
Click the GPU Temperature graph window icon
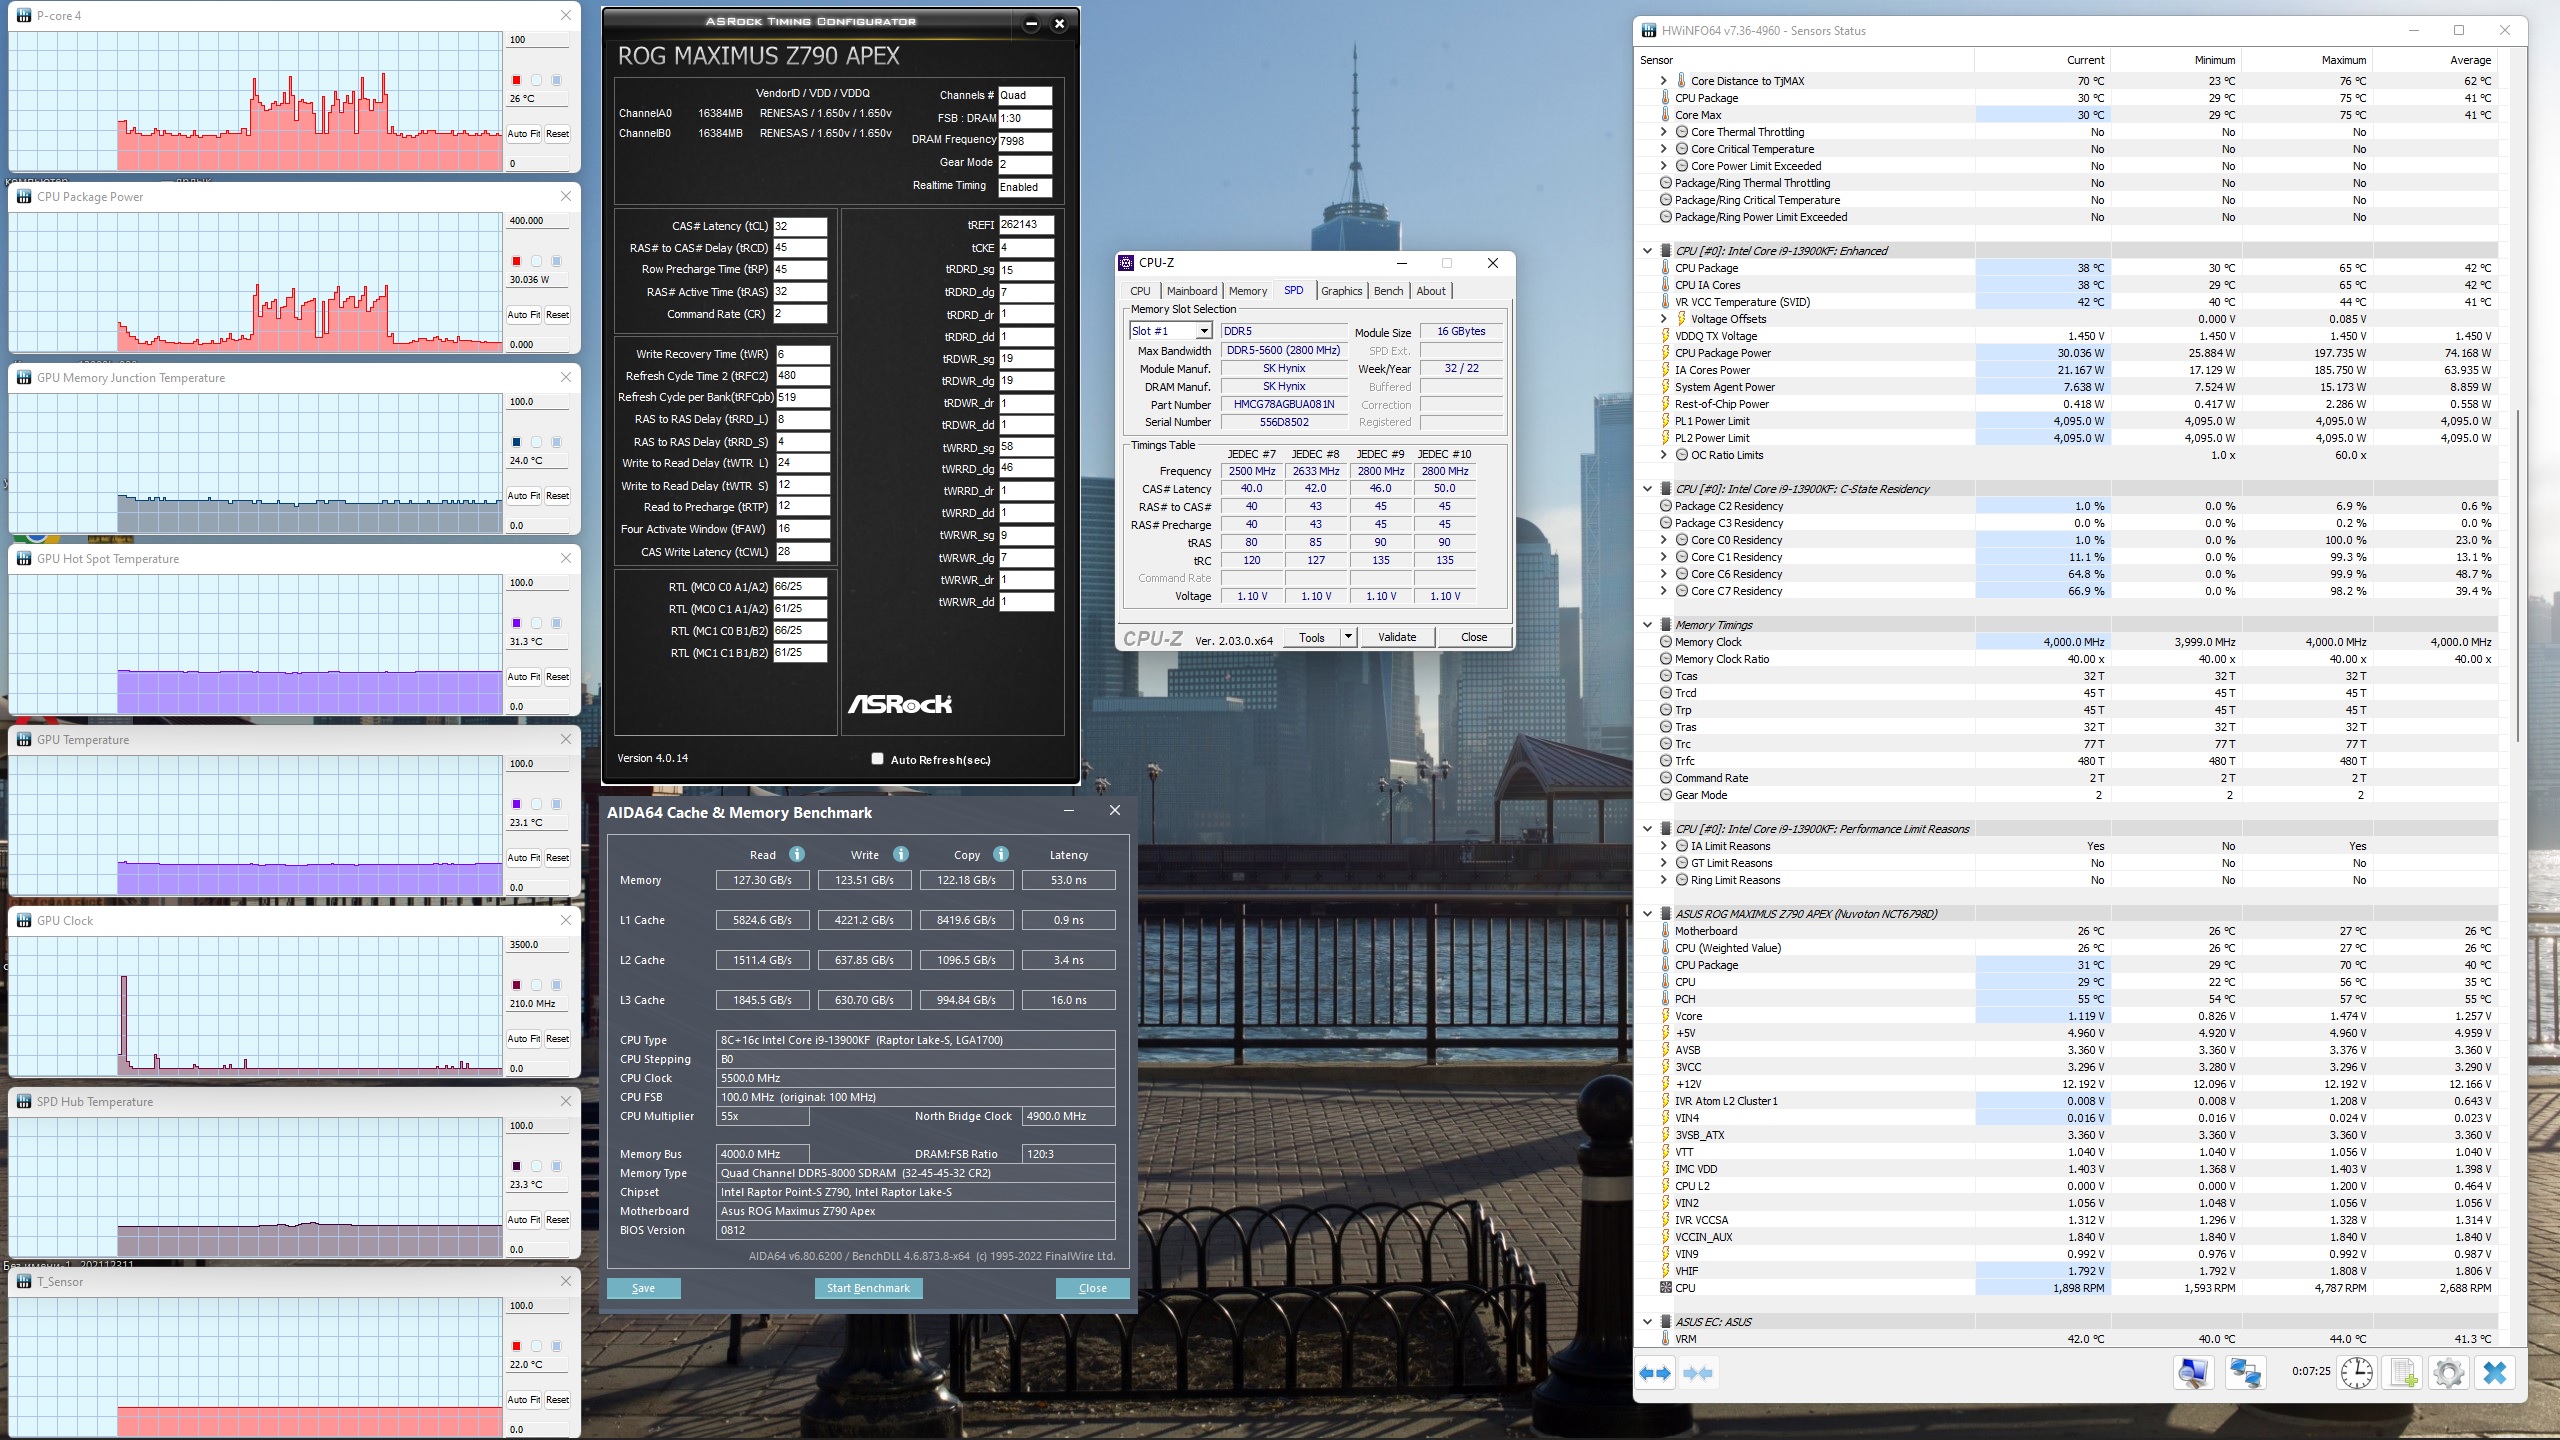coord(24,740)
